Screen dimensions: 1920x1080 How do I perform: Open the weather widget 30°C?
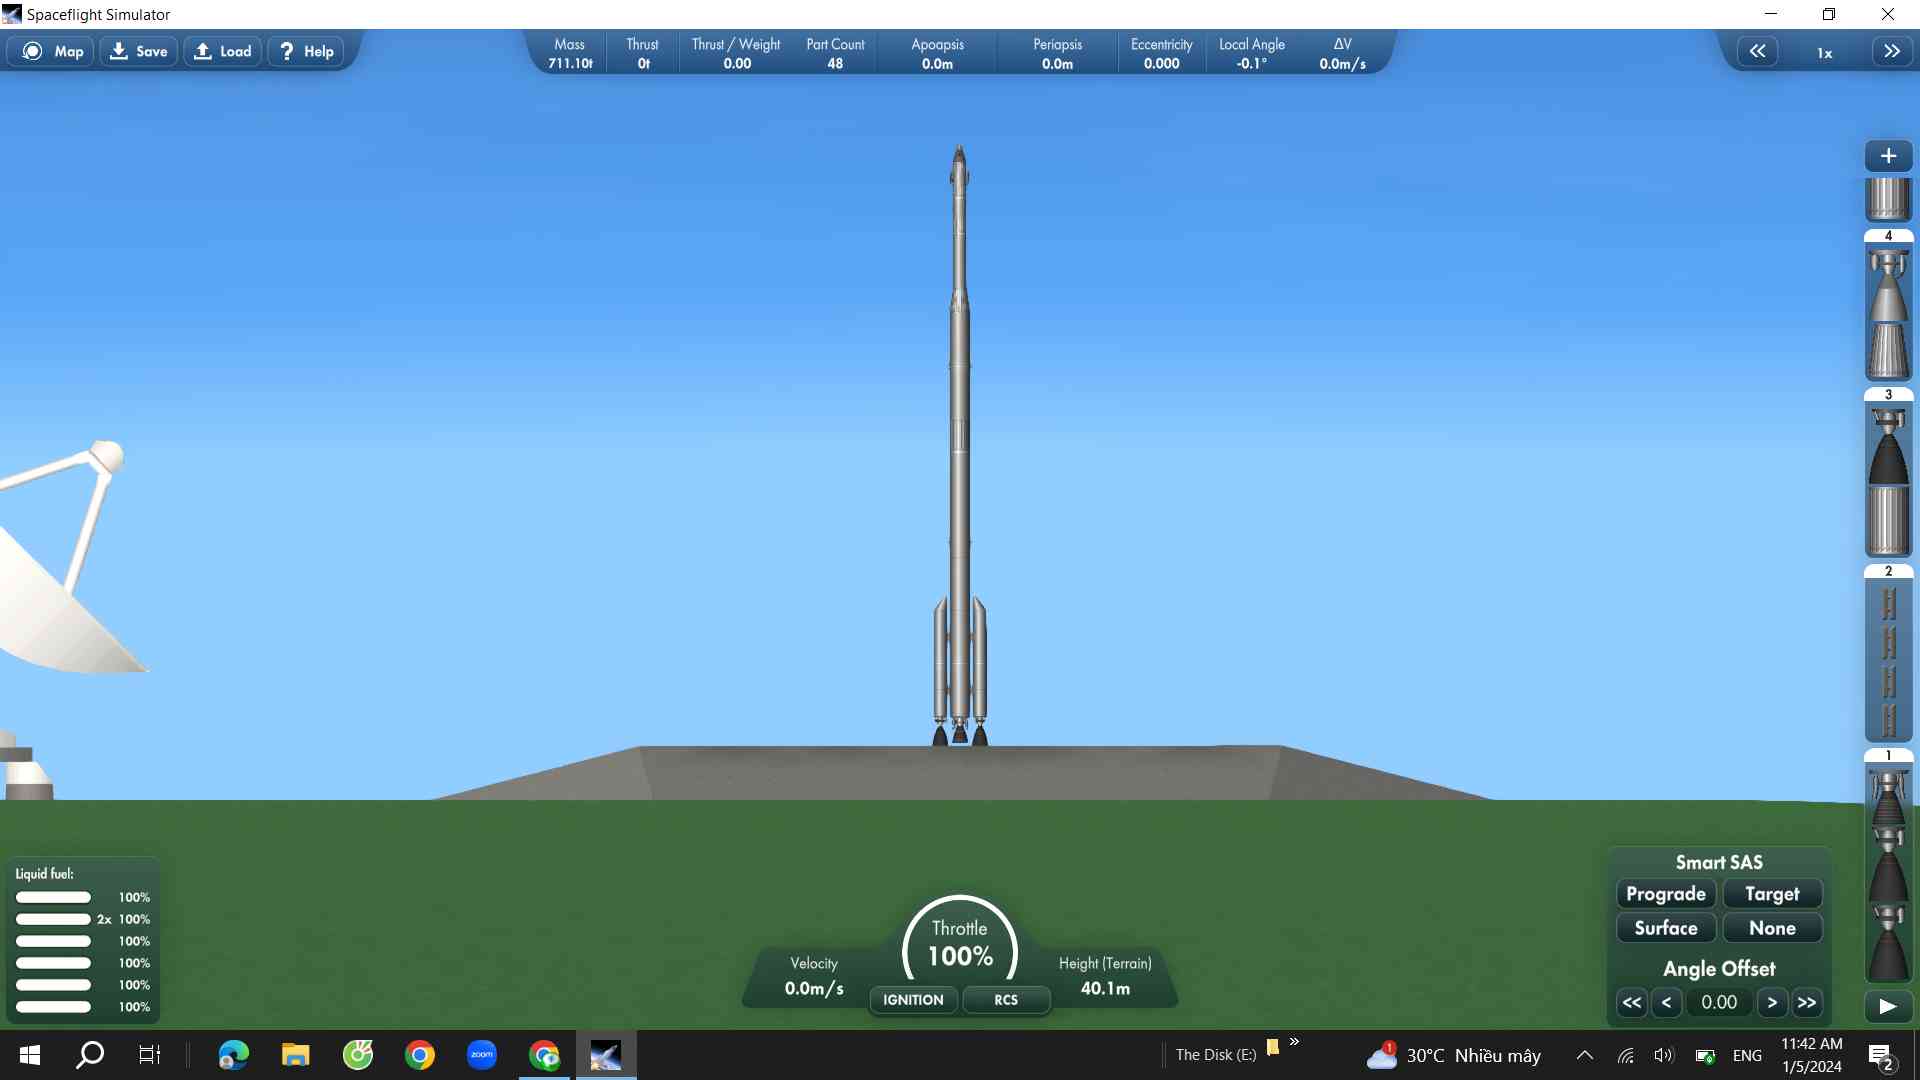click(1453, 1055)
